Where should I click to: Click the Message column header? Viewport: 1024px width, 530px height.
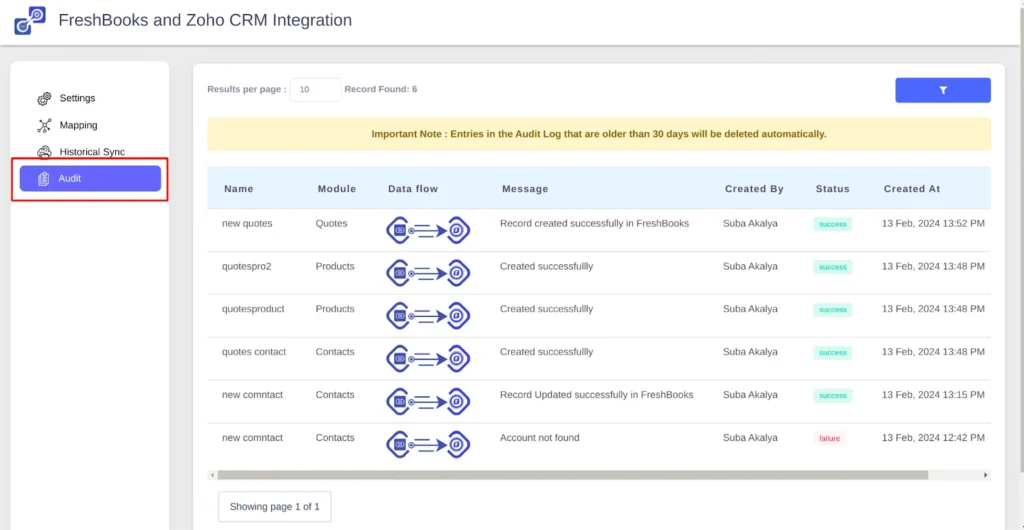[525, 189]
